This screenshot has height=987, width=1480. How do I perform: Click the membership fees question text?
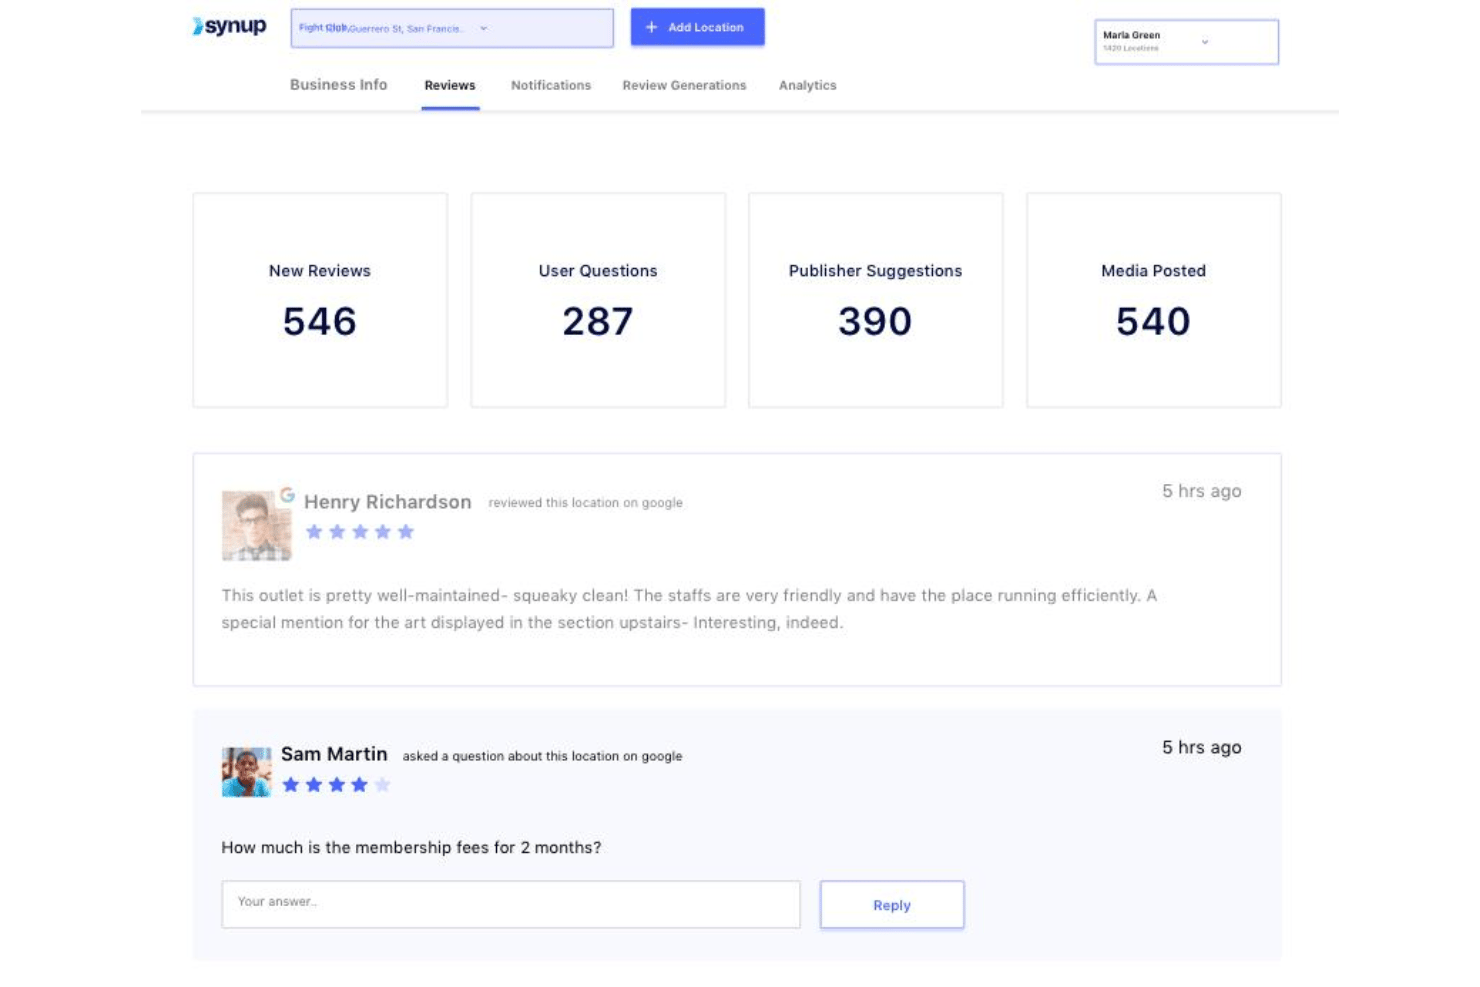pos(411,847)
